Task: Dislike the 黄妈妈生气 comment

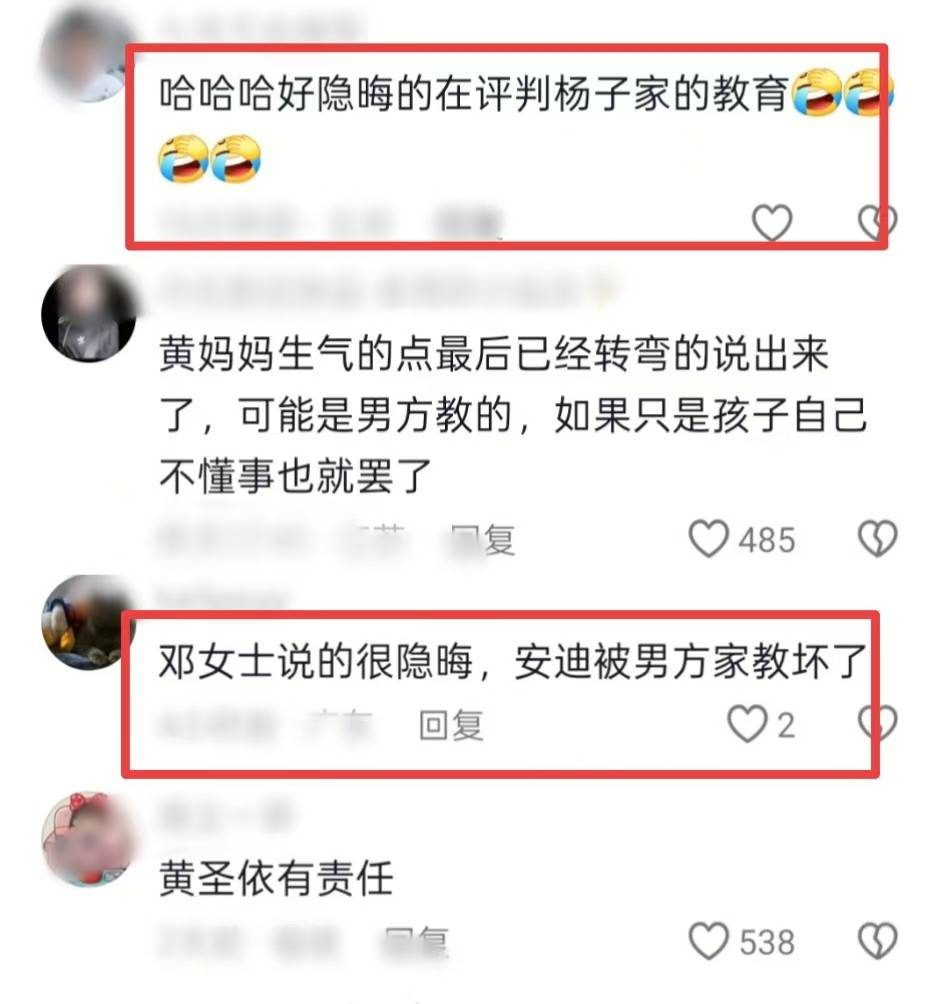Action: tap(877, 538)
